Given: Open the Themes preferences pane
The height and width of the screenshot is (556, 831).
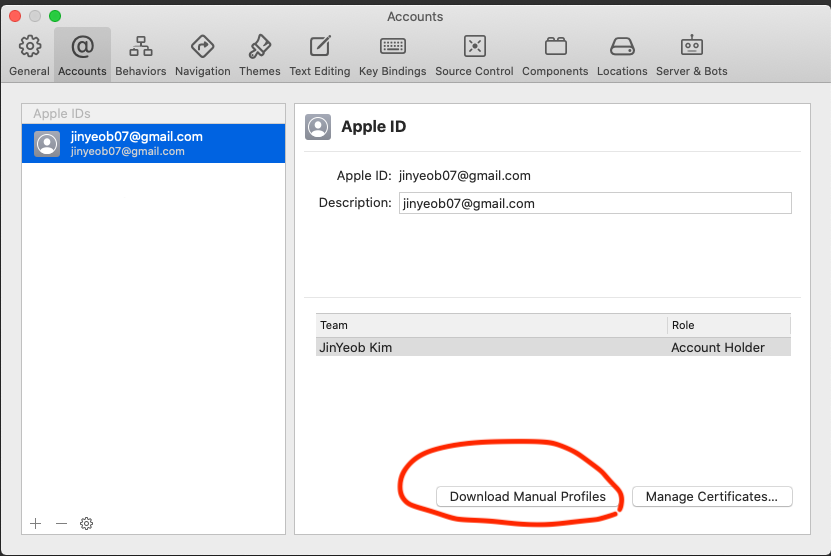Looking at the screenshot, I should pyautogui.click(x=259, y=56).
